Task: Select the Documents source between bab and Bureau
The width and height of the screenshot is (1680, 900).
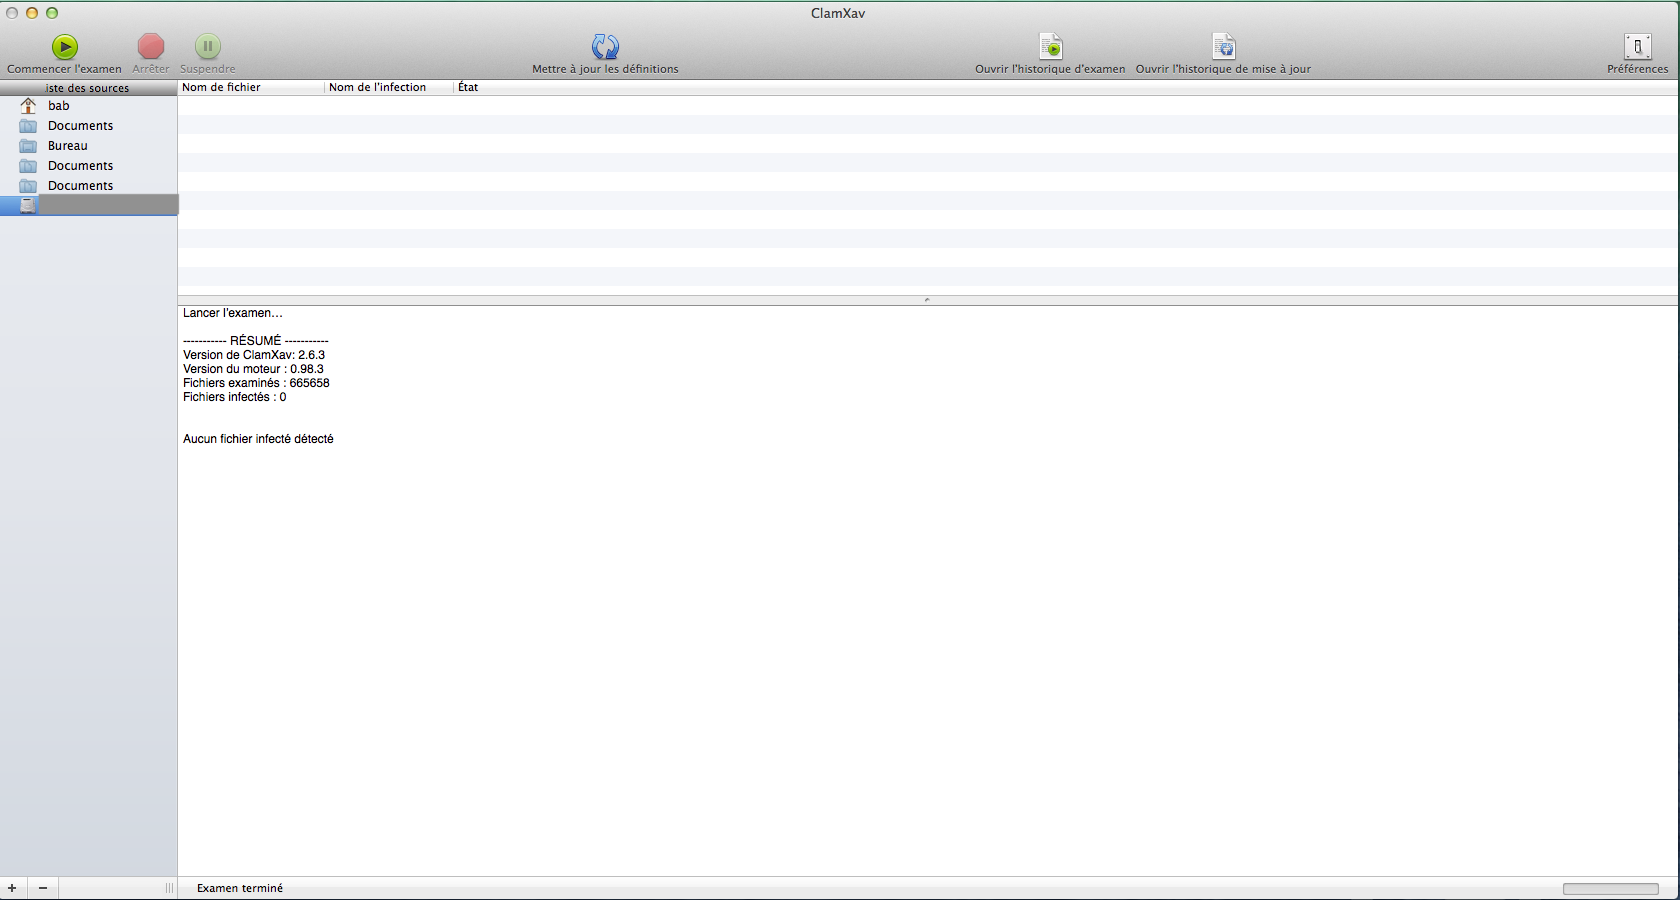Action: click(x=89, y=126)
